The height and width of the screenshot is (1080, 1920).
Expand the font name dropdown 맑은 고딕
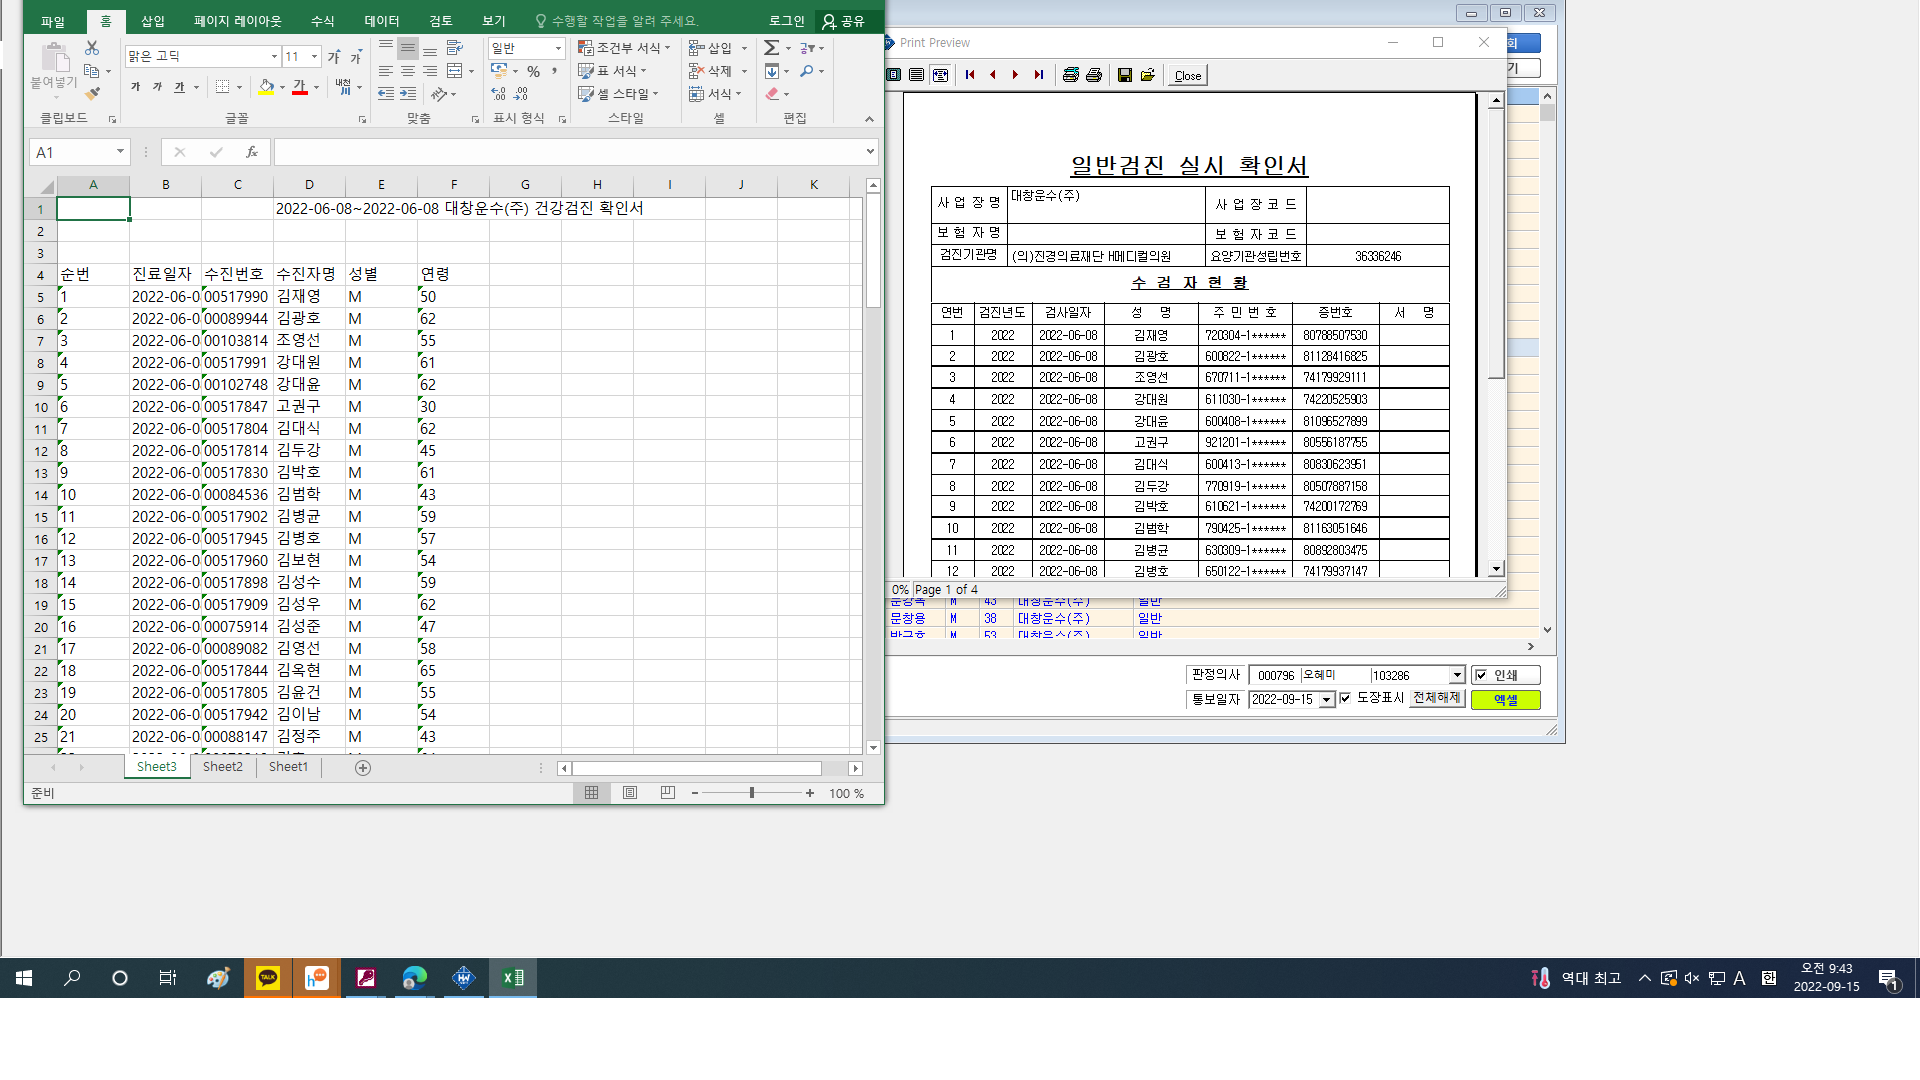274,57
